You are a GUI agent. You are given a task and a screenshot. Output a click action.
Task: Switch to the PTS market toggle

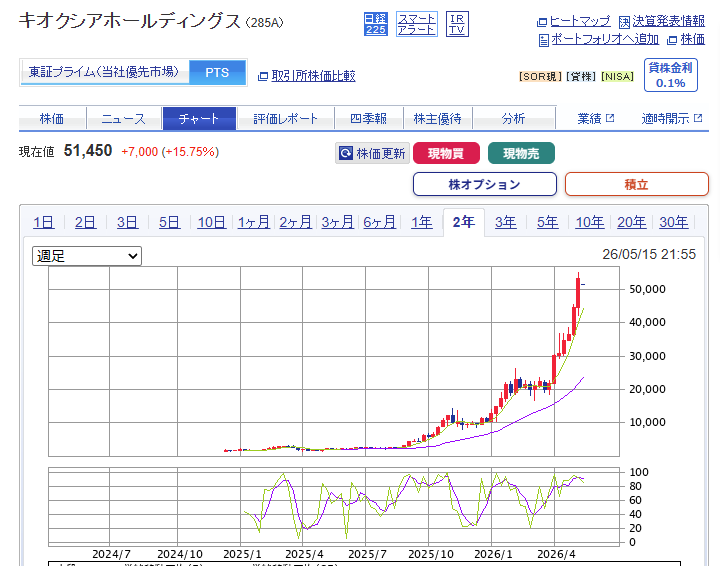pos(217,72)
